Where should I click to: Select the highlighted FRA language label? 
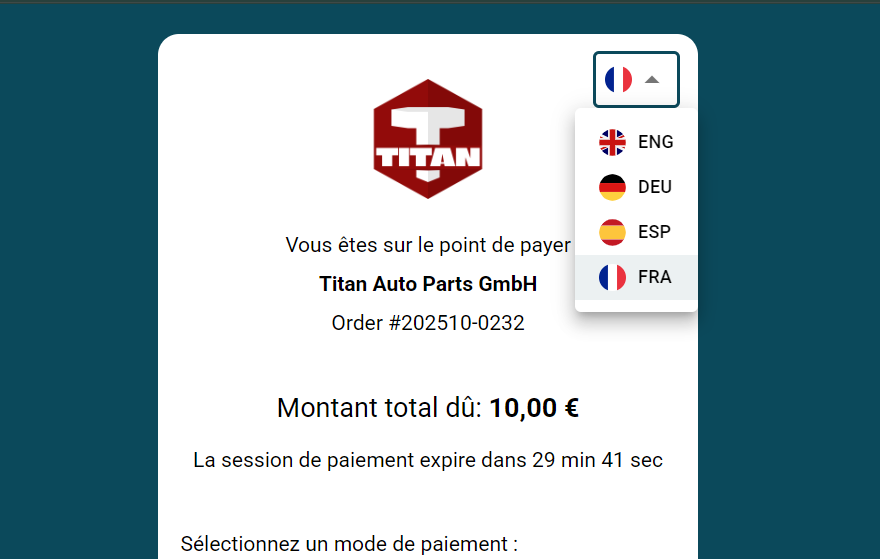[x=655, y=277]
